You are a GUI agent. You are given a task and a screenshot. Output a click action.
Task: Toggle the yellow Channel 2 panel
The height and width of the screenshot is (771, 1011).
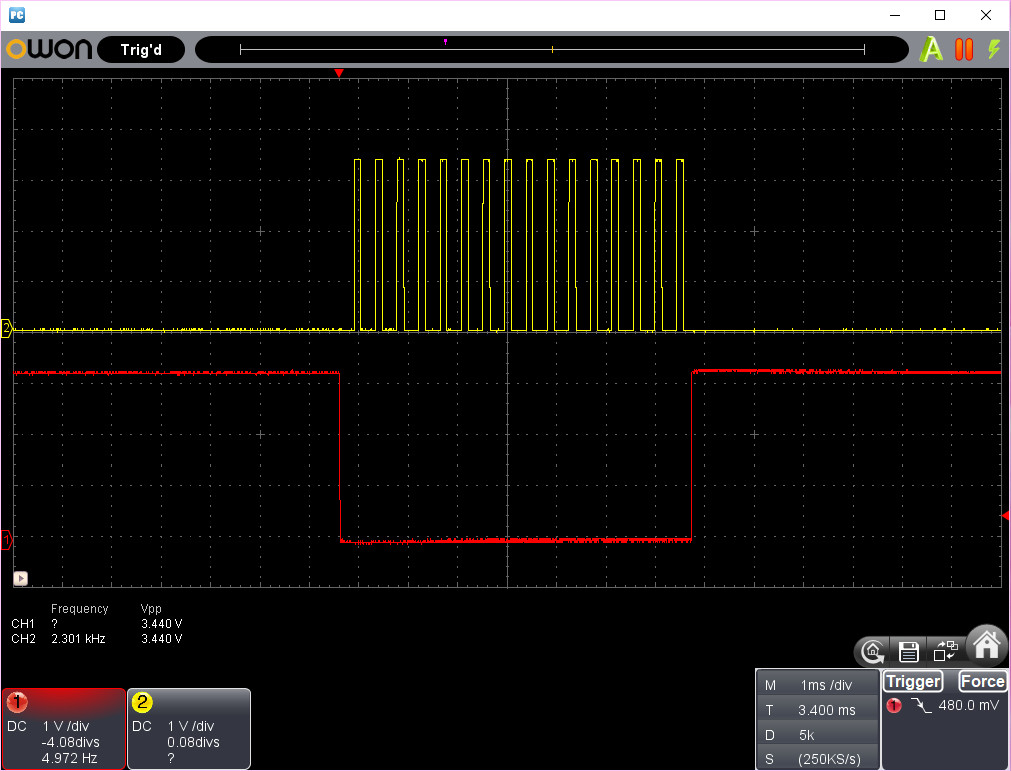click(x=189, y=729)
